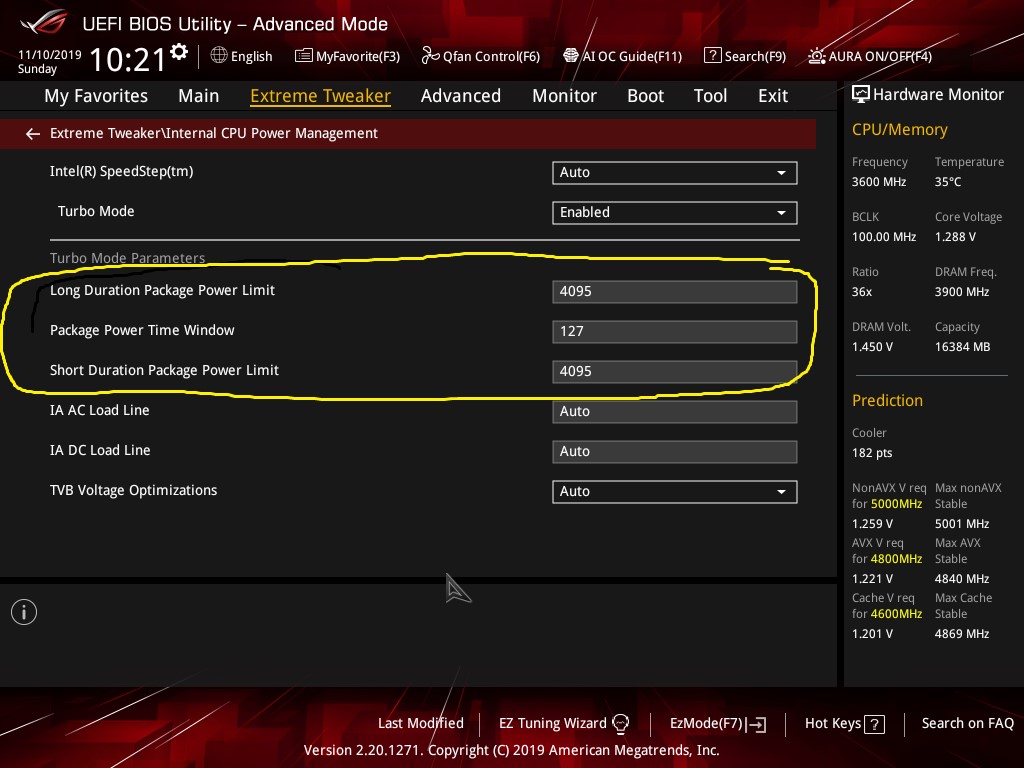Open AI OC Guide(F11)

click(x=622, y=56)
